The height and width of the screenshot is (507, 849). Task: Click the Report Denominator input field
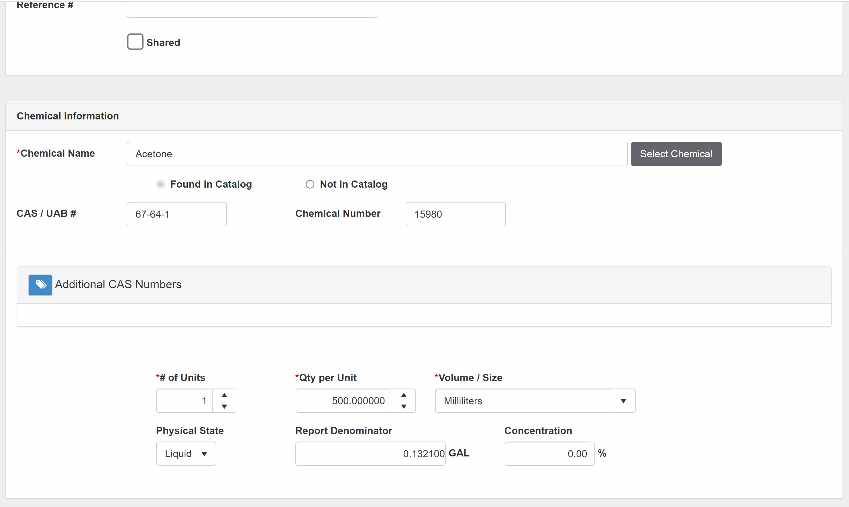pos(369,454)
